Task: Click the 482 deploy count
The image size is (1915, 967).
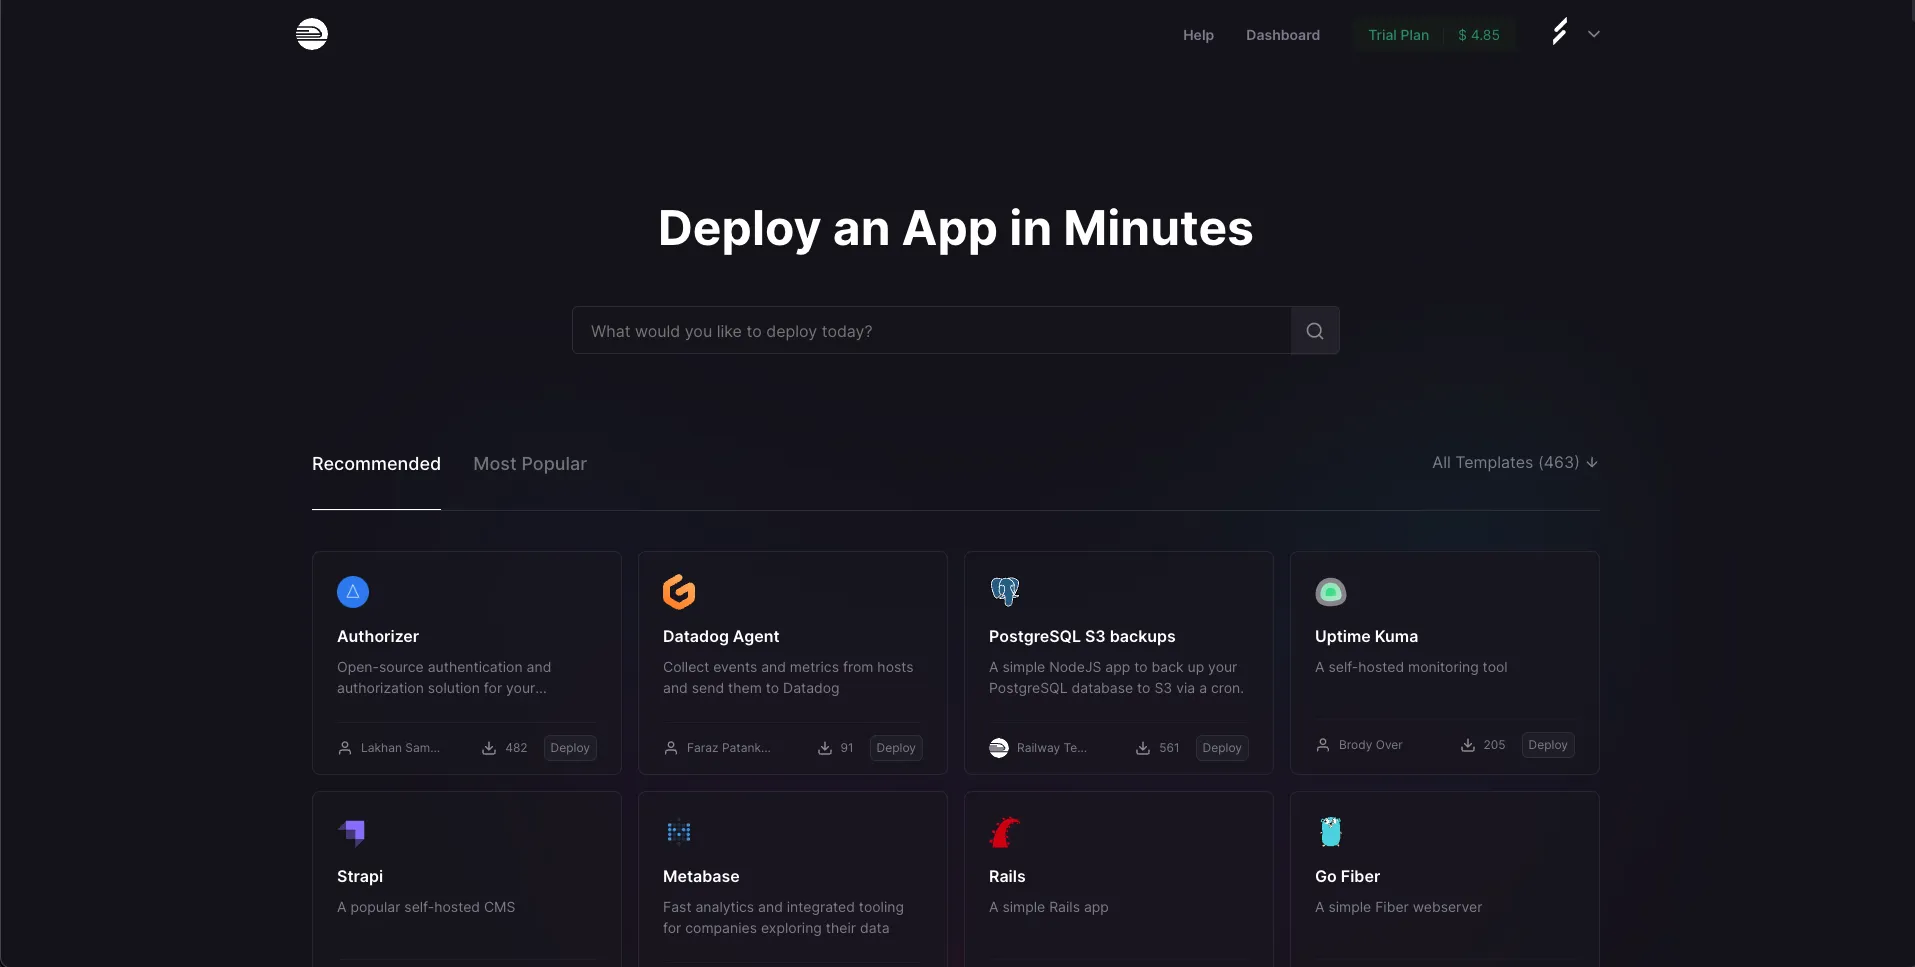Action: (516, 748)
